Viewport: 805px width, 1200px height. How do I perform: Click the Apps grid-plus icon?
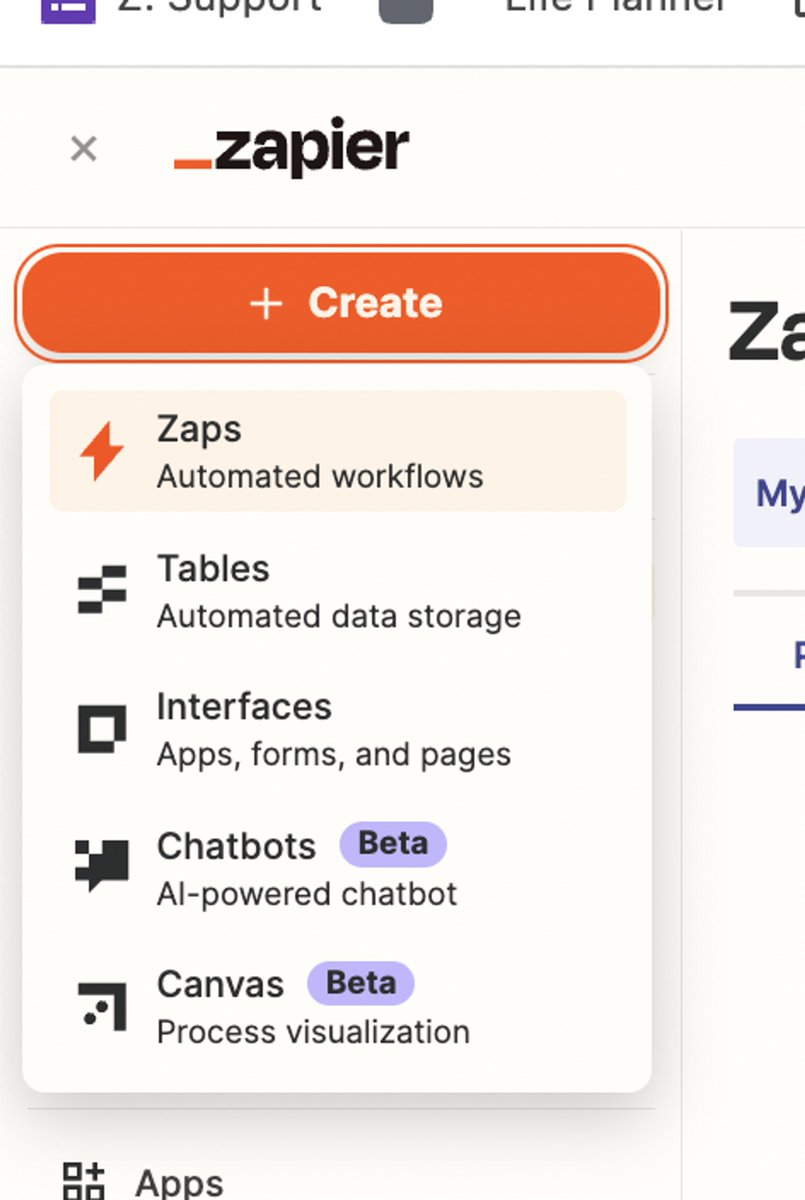click(x=84, y=1182)
